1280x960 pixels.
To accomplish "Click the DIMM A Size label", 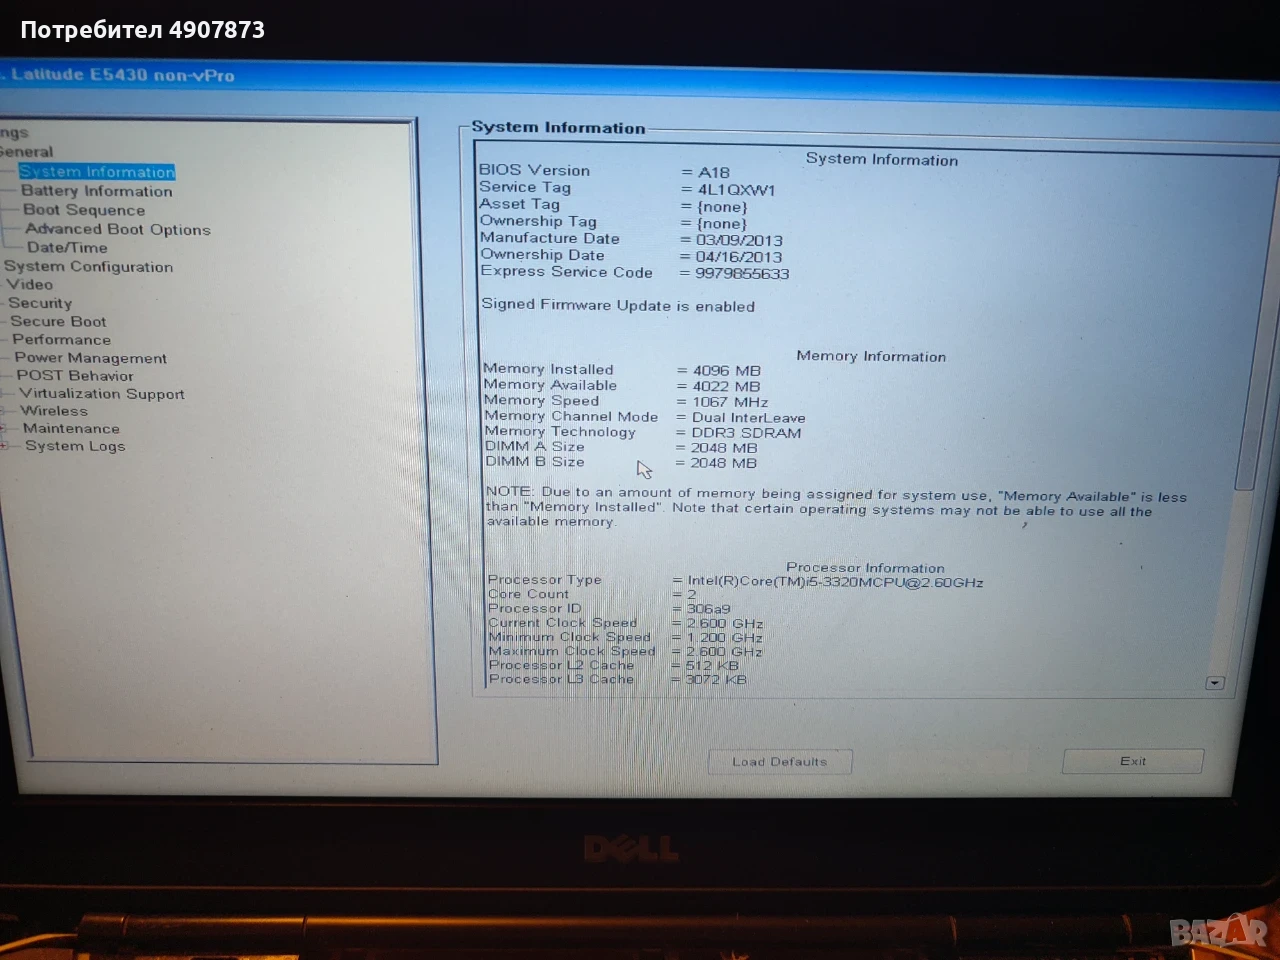I will pyautogui.click(x=535, y=446).
